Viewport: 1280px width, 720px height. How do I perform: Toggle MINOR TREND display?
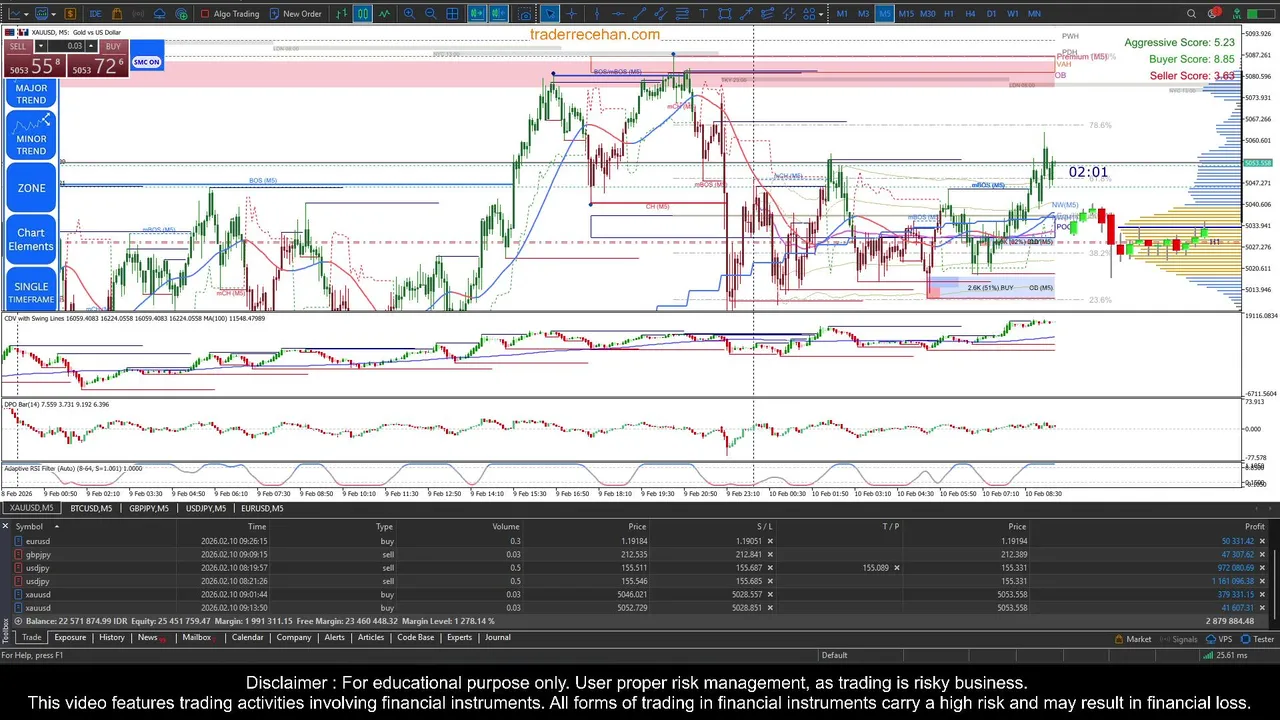31,136
